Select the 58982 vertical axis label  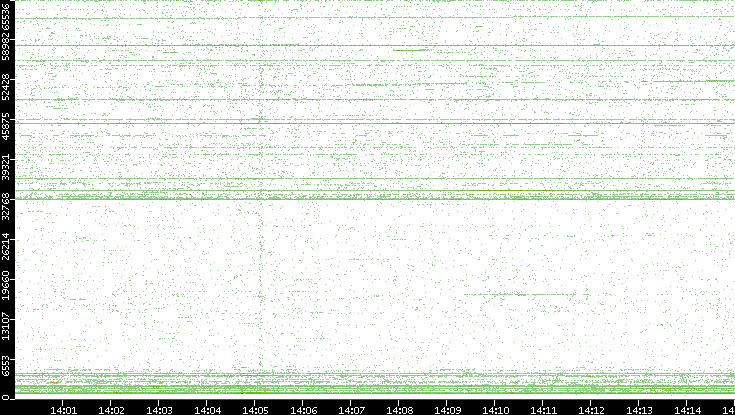tap(7, 52)
